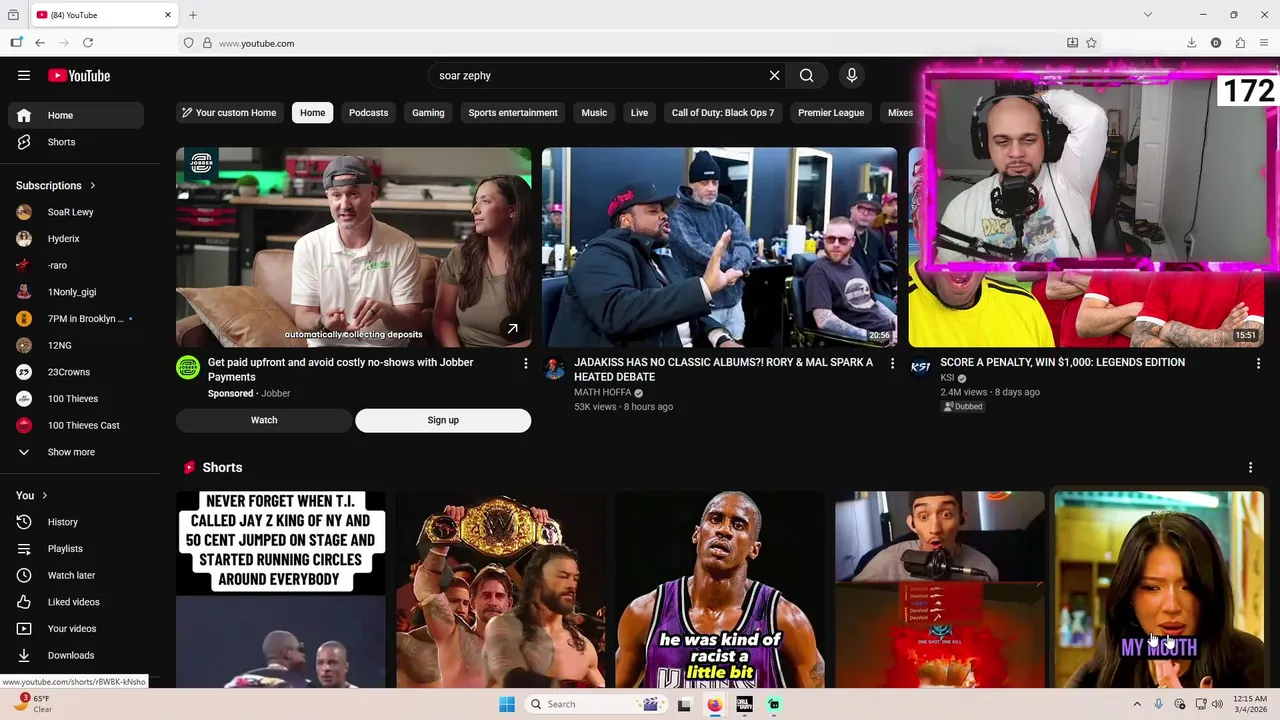Click the Watch button on Jobber ad
Screen dimensions: 1280x720
point(264,420)
